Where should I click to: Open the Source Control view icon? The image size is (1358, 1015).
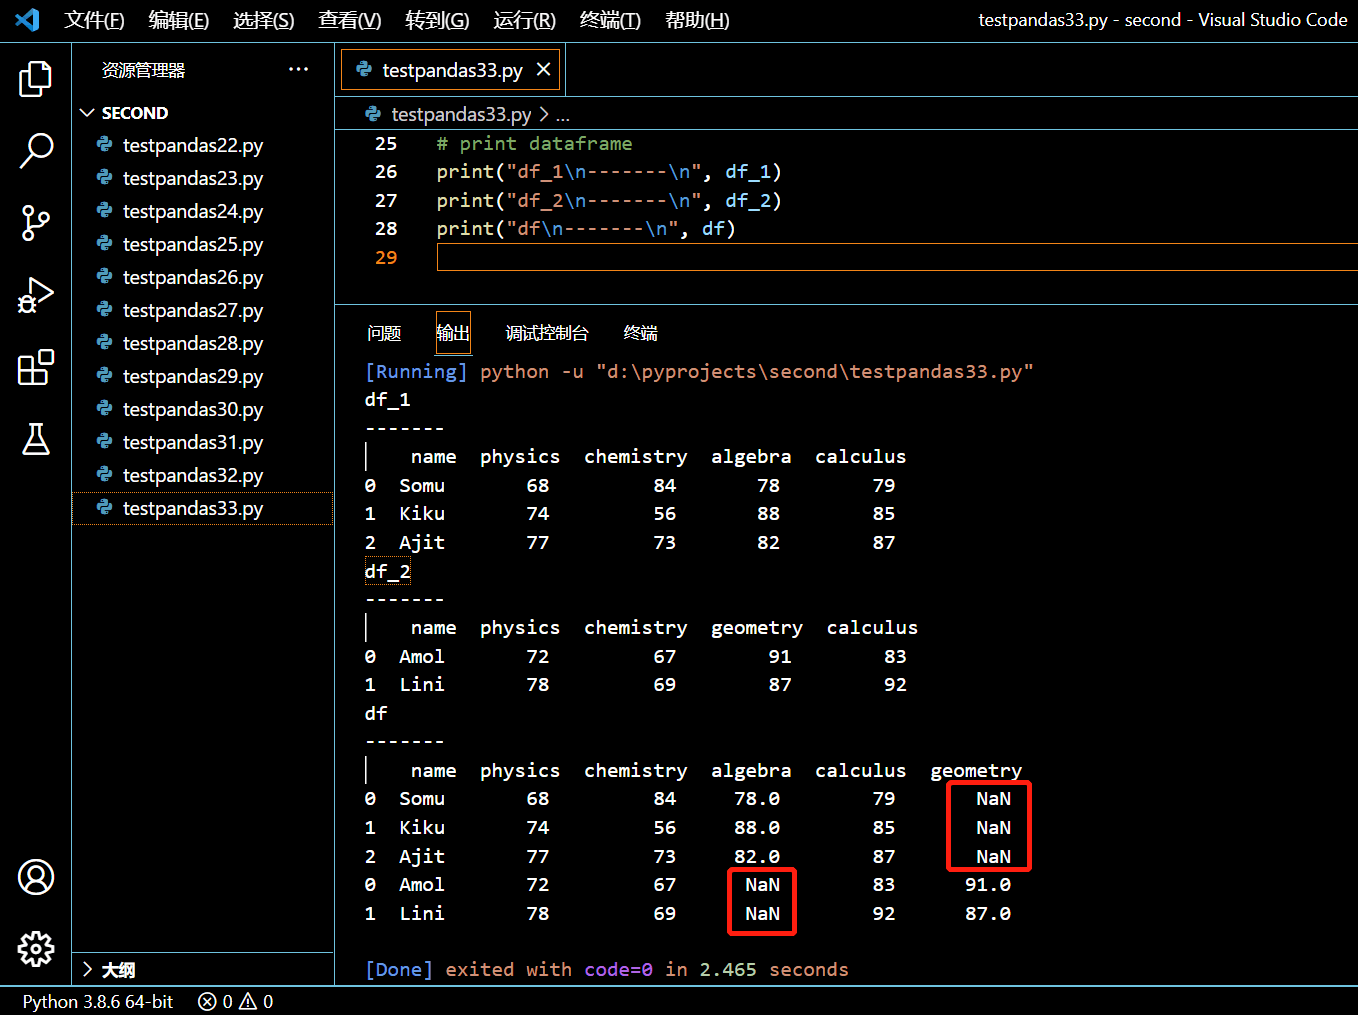[x=35, y=223]
